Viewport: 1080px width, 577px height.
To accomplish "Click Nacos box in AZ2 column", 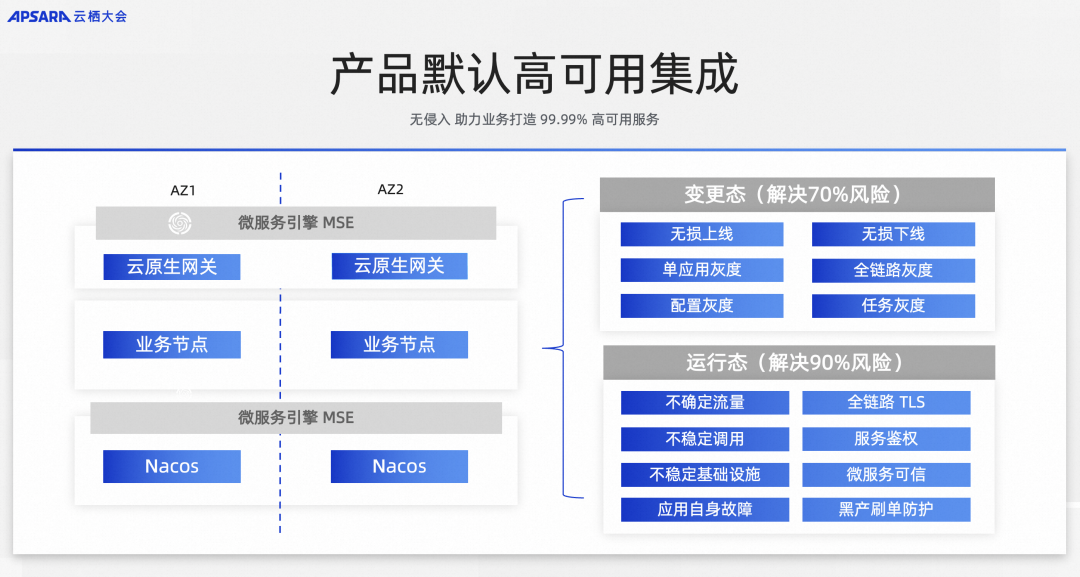I will 399,466.
